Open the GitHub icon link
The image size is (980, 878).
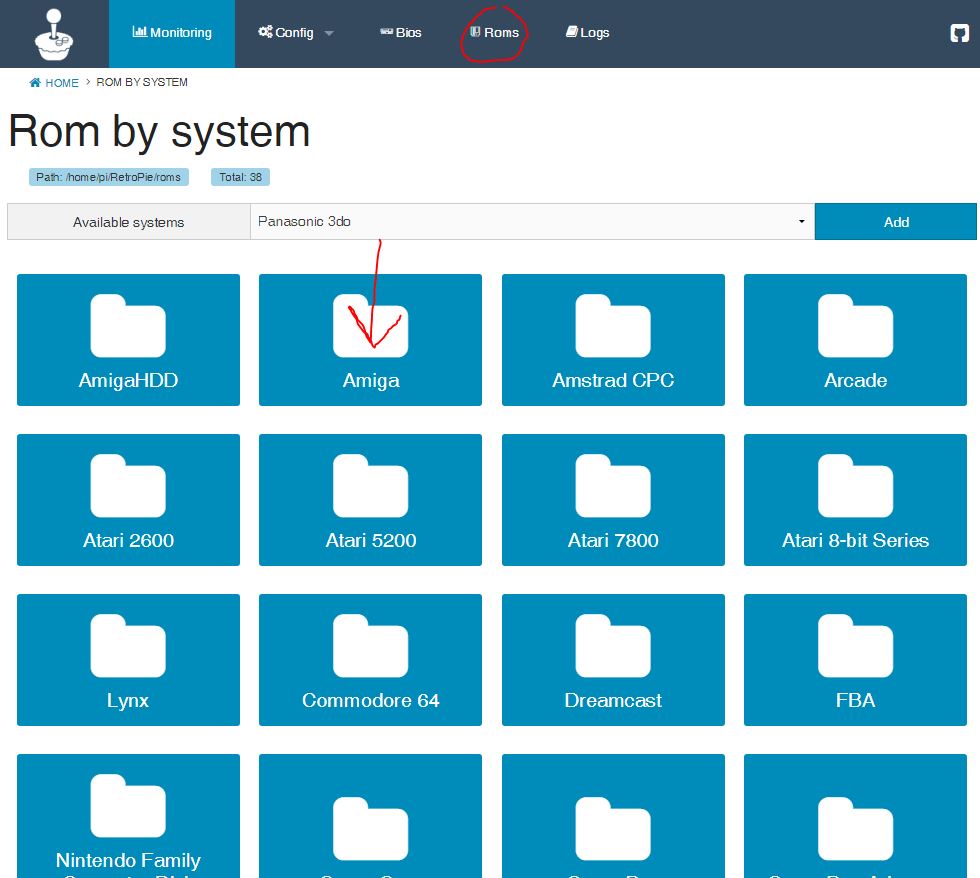959,33
